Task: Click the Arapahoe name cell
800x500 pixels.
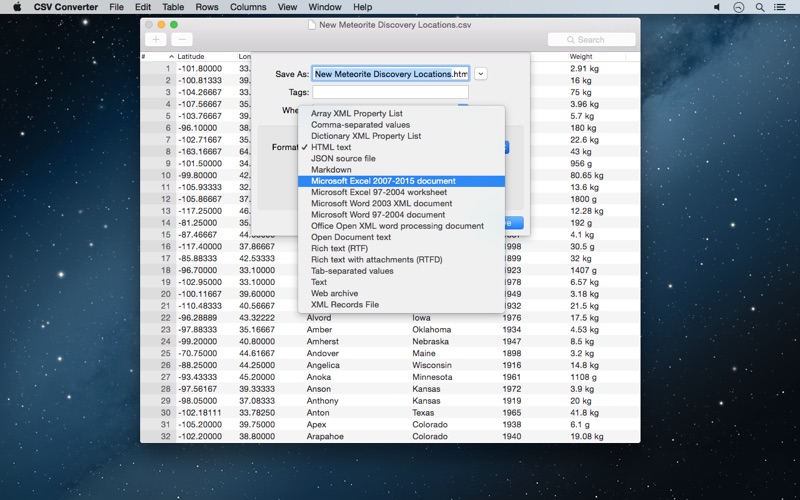Action: [x=325, y=436]
